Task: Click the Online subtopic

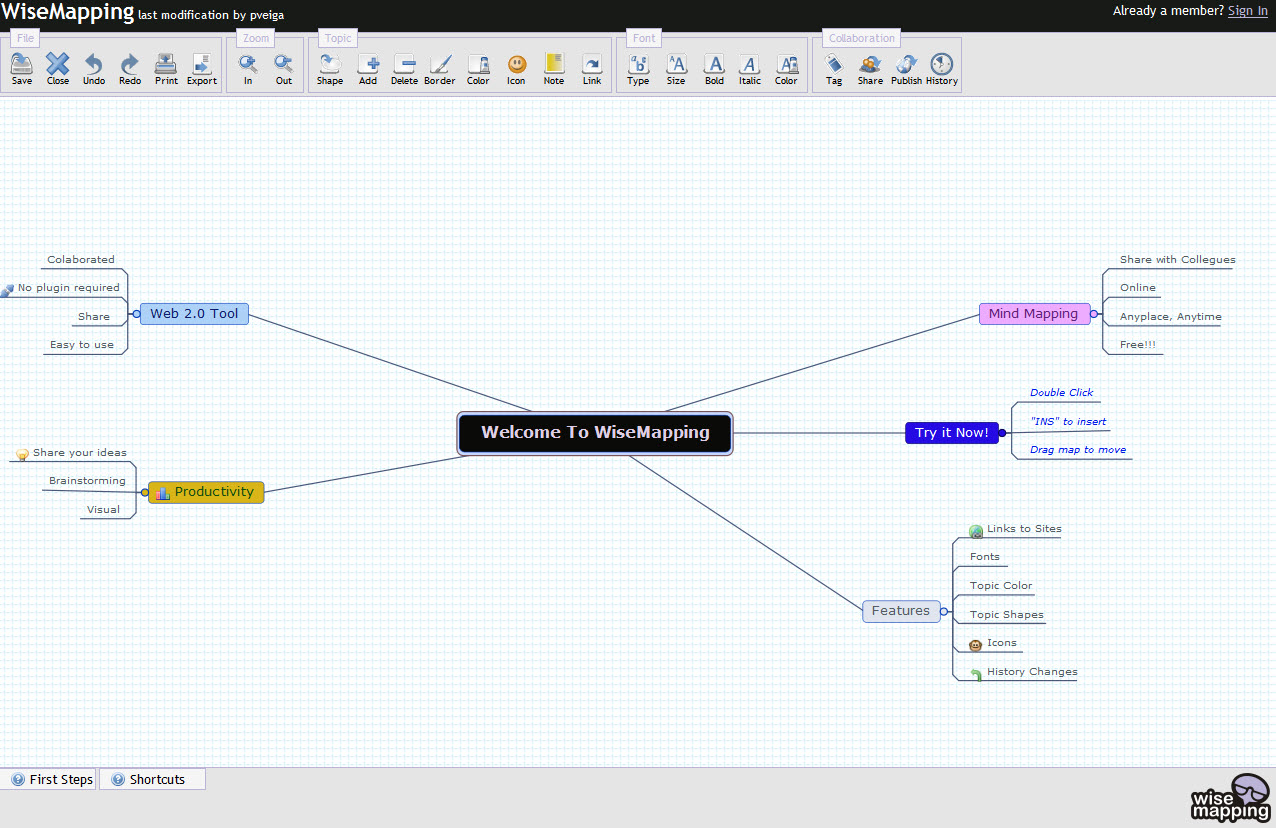Action: pos(1138,287)
